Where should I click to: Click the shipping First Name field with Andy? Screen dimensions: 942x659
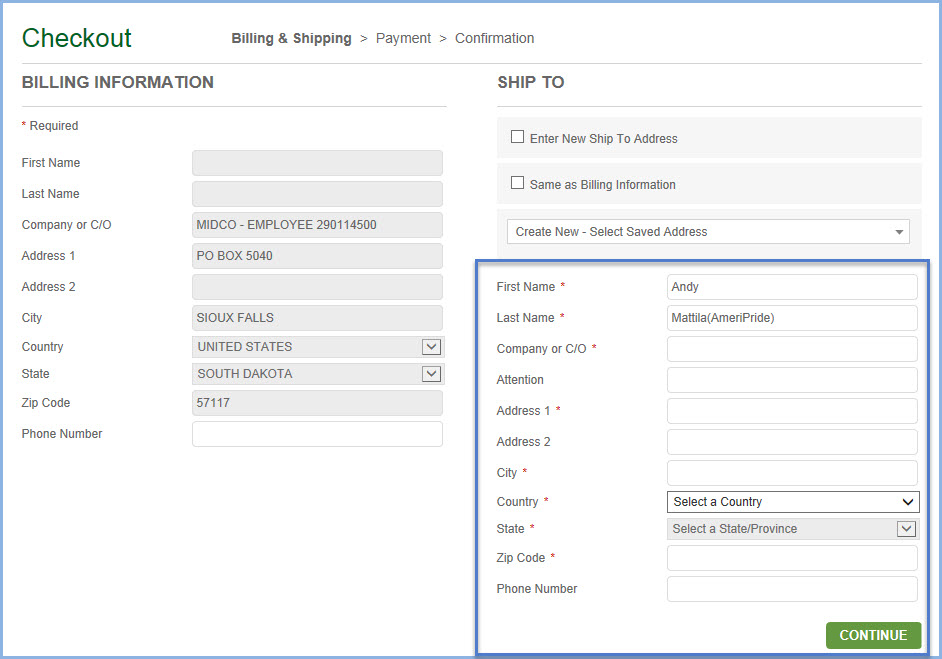[792, 287]
